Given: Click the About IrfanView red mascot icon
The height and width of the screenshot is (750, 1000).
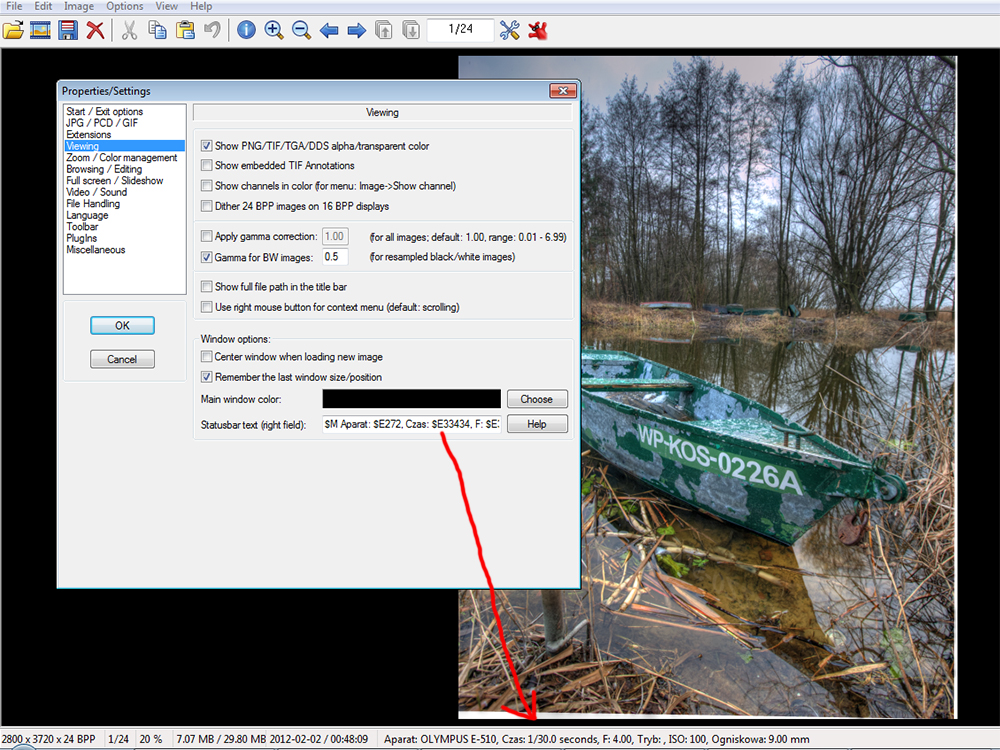Looking at the screenshot, I should tap(538, 30).
